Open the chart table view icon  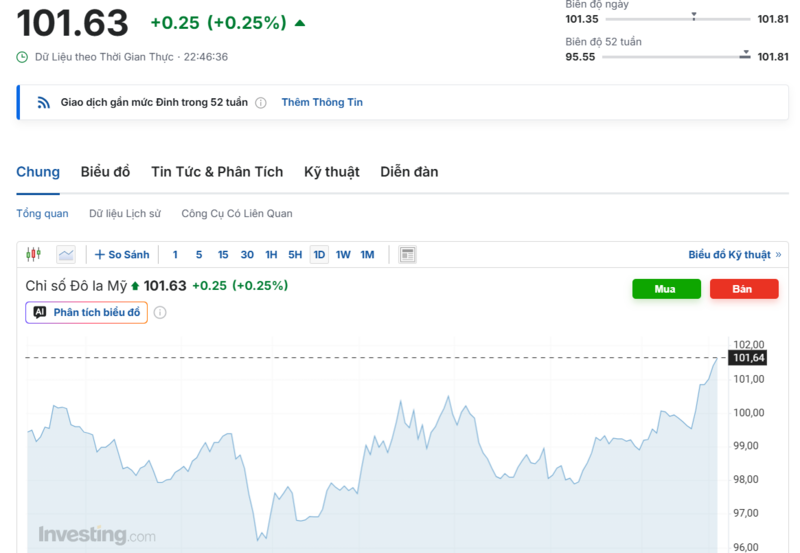click(407, 254)
